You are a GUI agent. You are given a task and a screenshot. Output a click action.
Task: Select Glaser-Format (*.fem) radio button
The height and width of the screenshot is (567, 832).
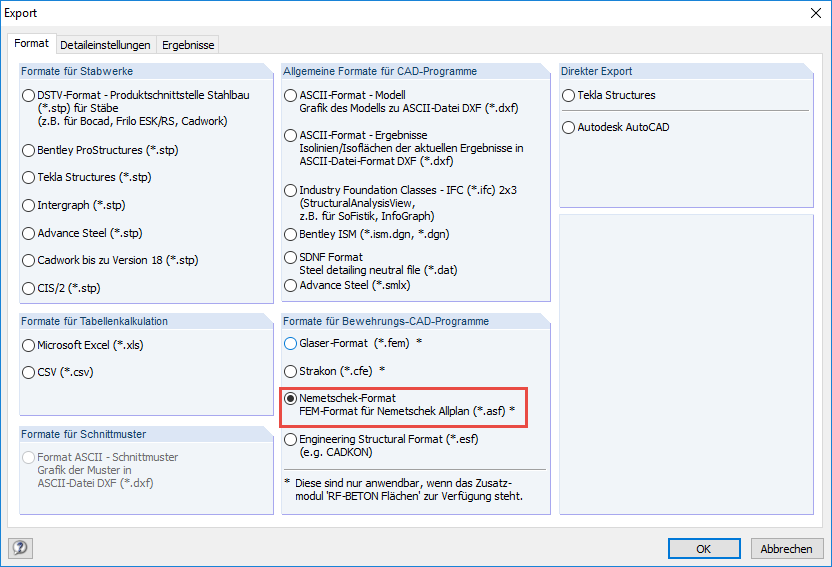291,343
